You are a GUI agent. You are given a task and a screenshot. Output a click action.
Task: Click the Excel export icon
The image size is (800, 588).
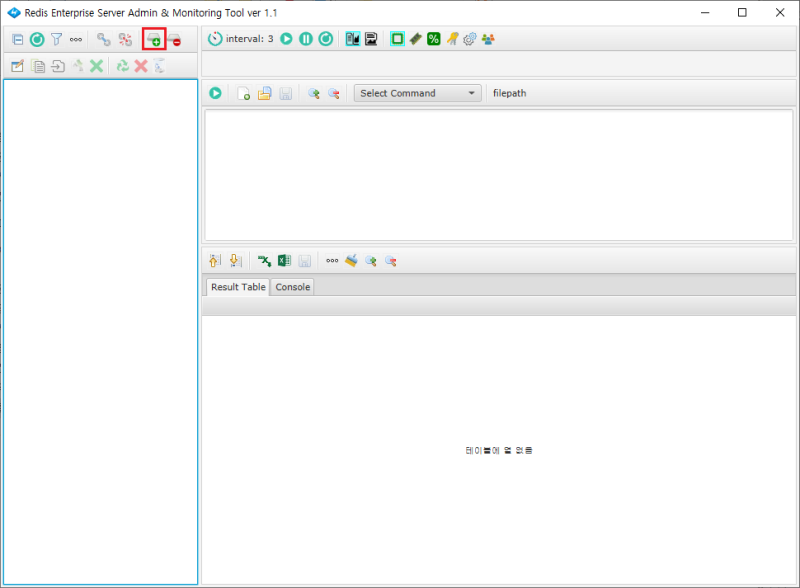[x=284, y=260]
